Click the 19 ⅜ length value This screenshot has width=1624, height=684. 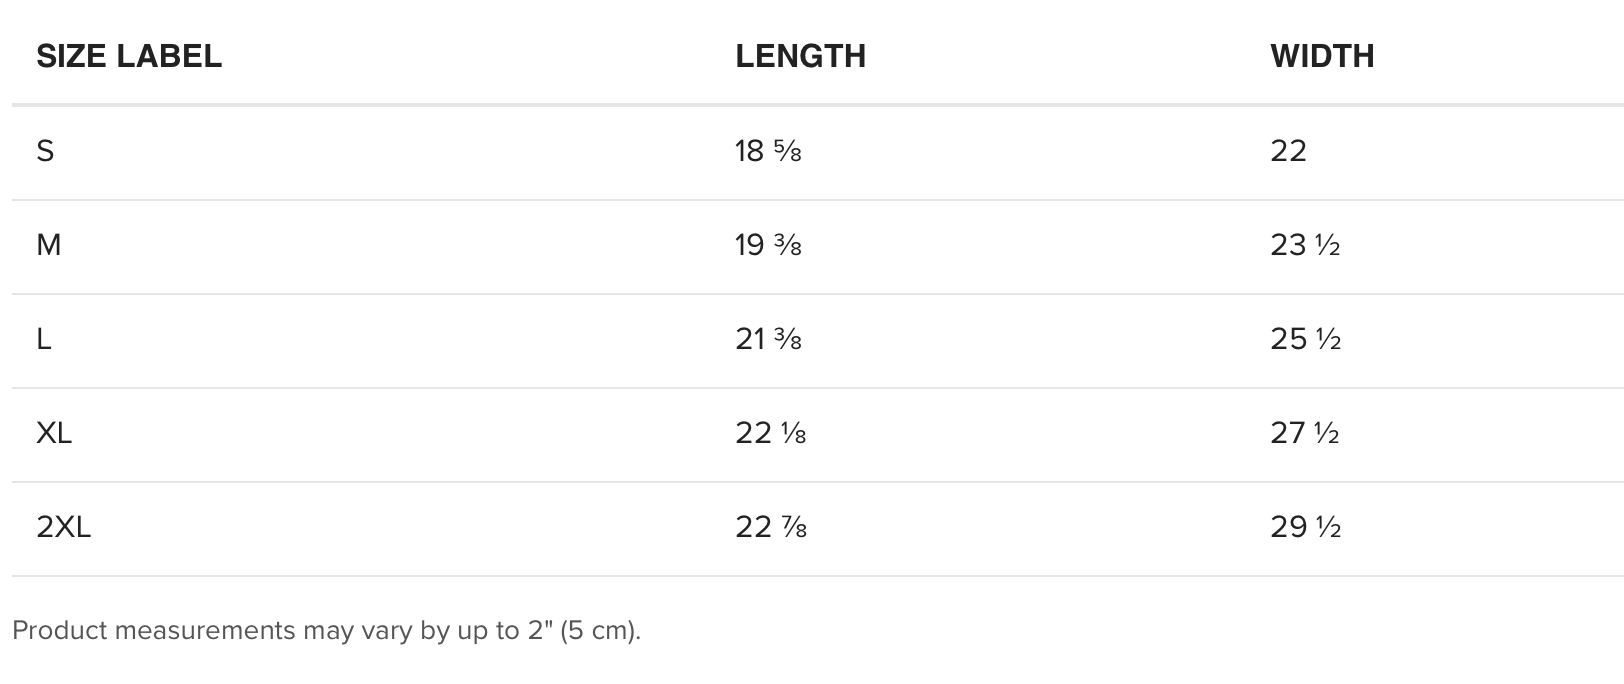click(x=768, y=245)
